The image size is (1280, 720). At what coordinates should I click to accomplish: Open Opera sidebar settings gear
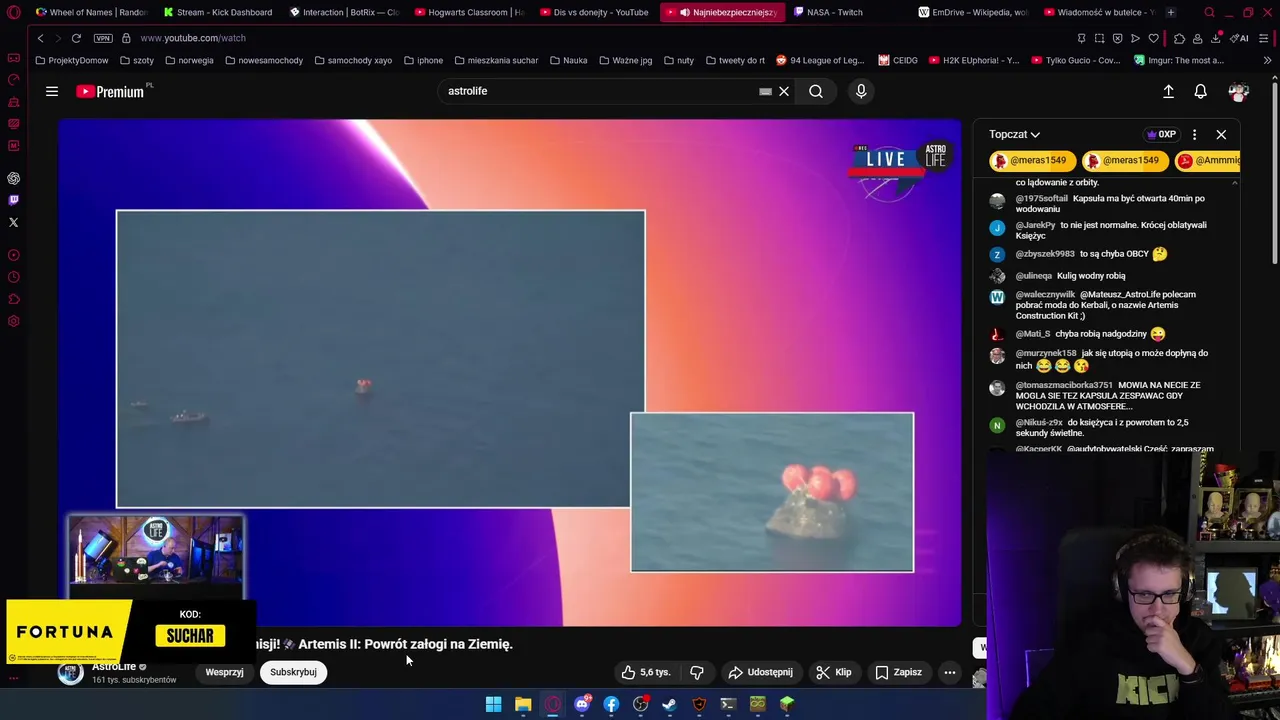14,321
